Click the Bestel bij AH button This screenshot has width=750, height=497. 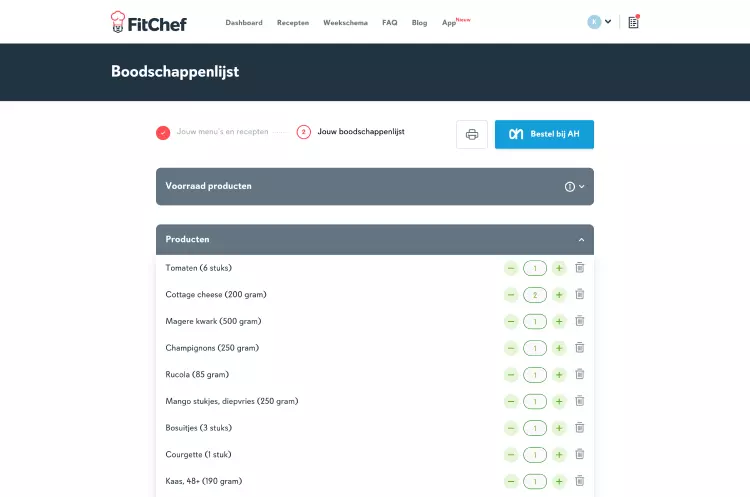[544, 134]
